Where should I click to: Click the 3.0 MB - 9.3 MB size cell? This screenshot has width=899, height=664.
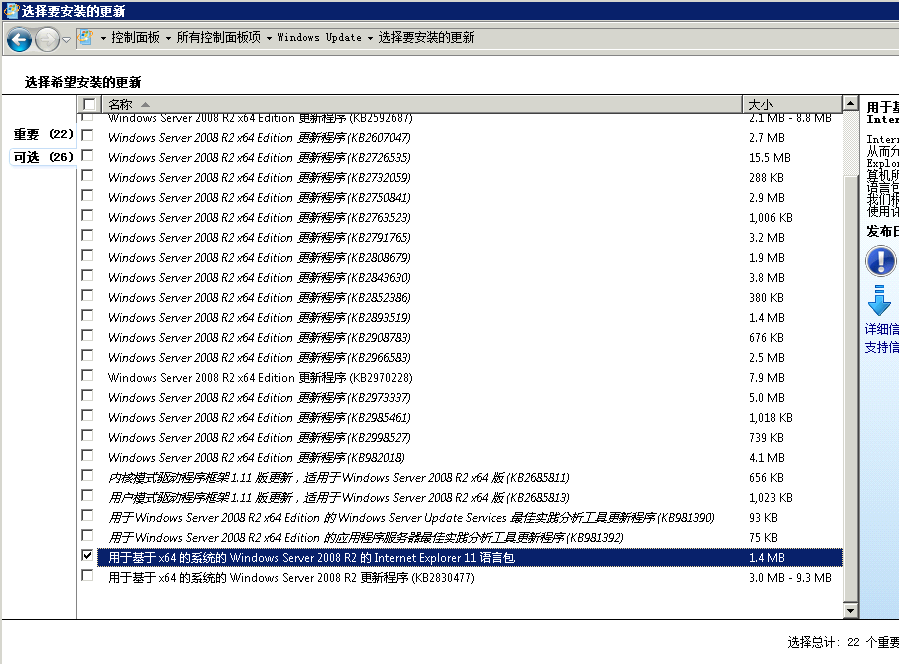[x=790, y=578]
